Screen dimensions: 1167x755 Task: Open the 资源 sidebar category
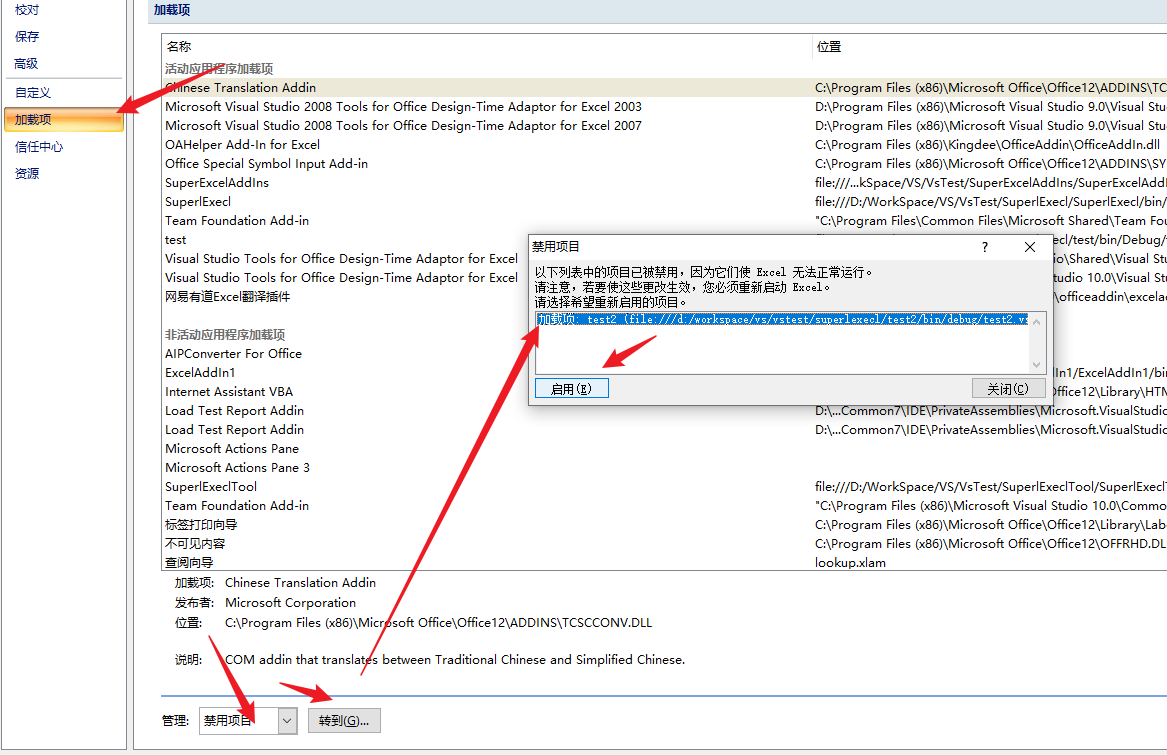[27, 173]
